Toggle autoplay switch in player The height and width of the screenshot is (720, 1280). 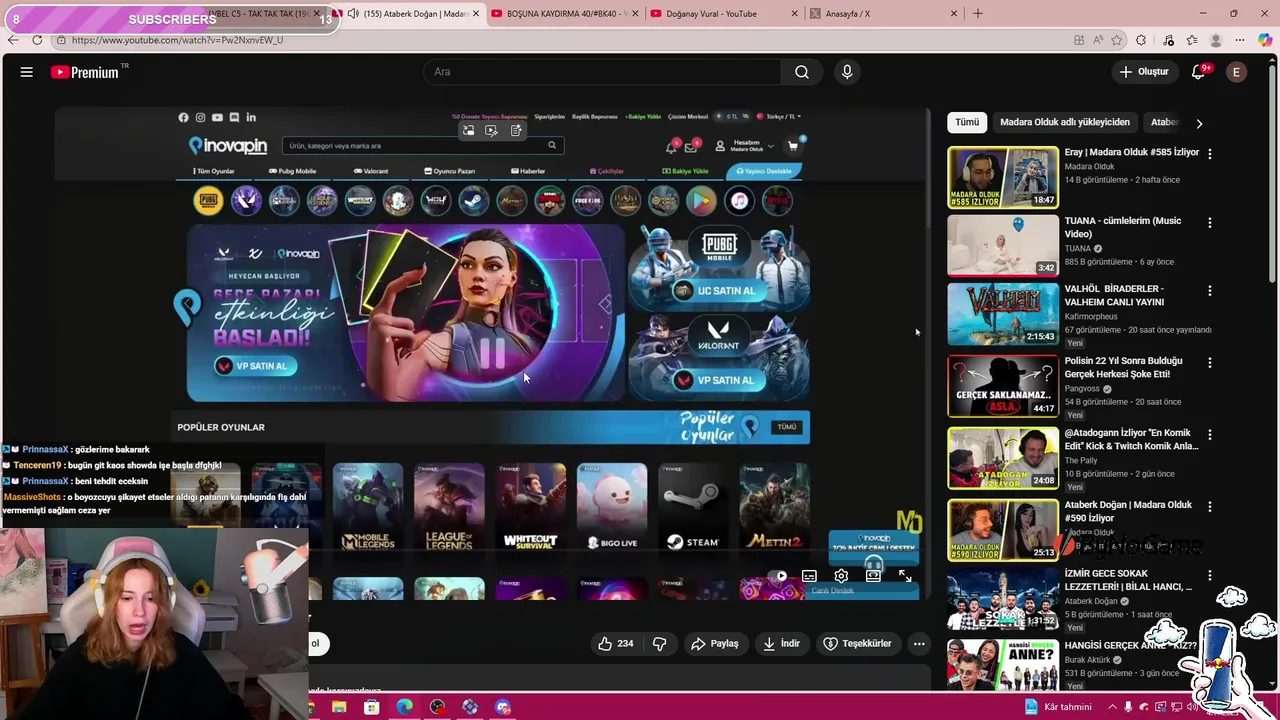777,576
